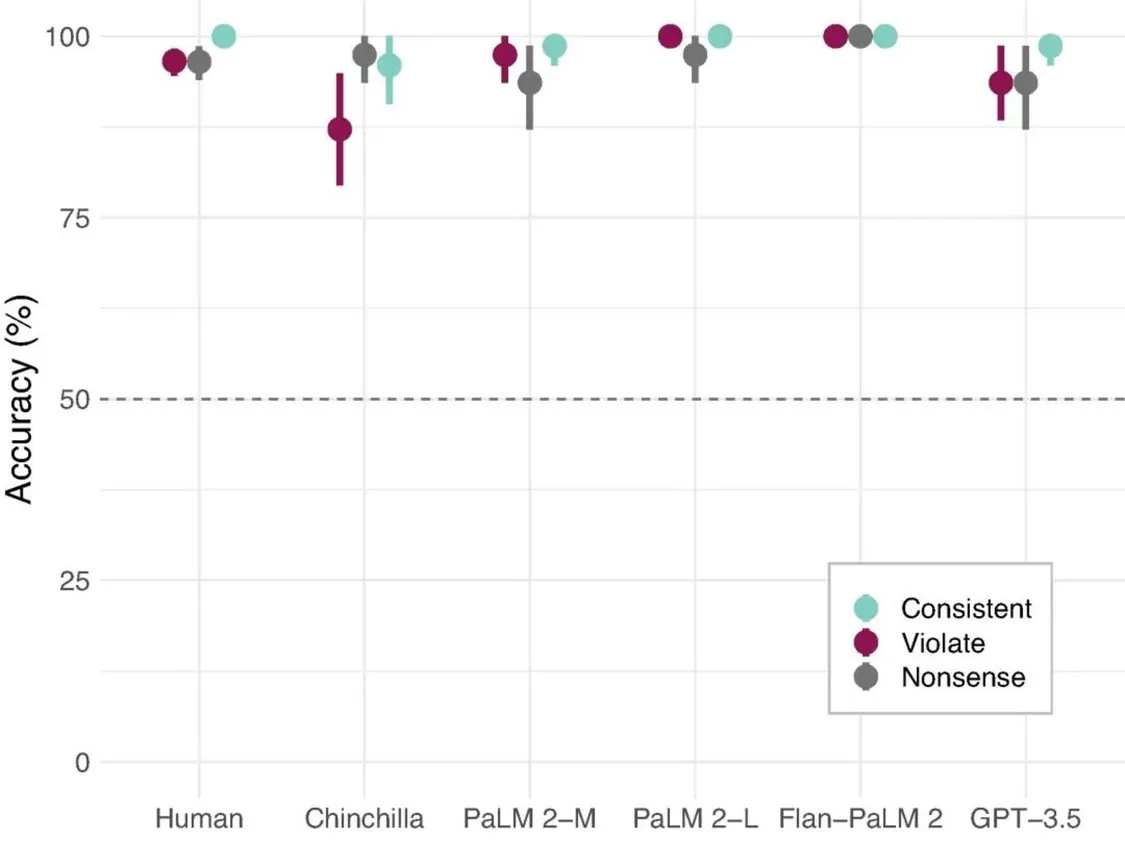The width and height of the screenshot is (1125, 841).
Task: Click Chinchilla's maroon Violate data point
Action: tap(339, 129)
